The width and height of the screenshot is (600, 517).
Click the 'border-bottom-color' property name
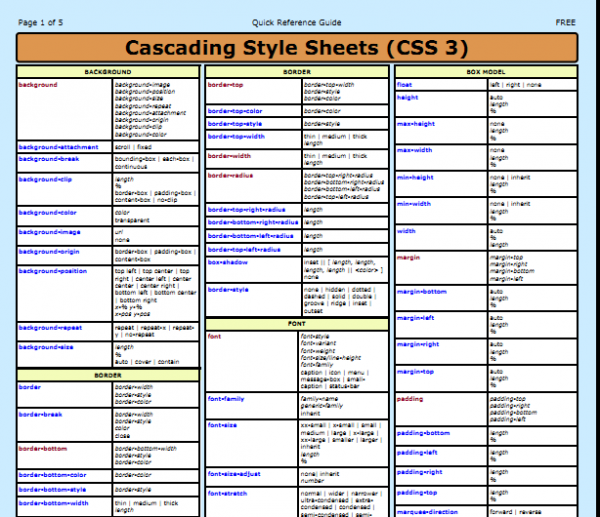coord(52,475)
